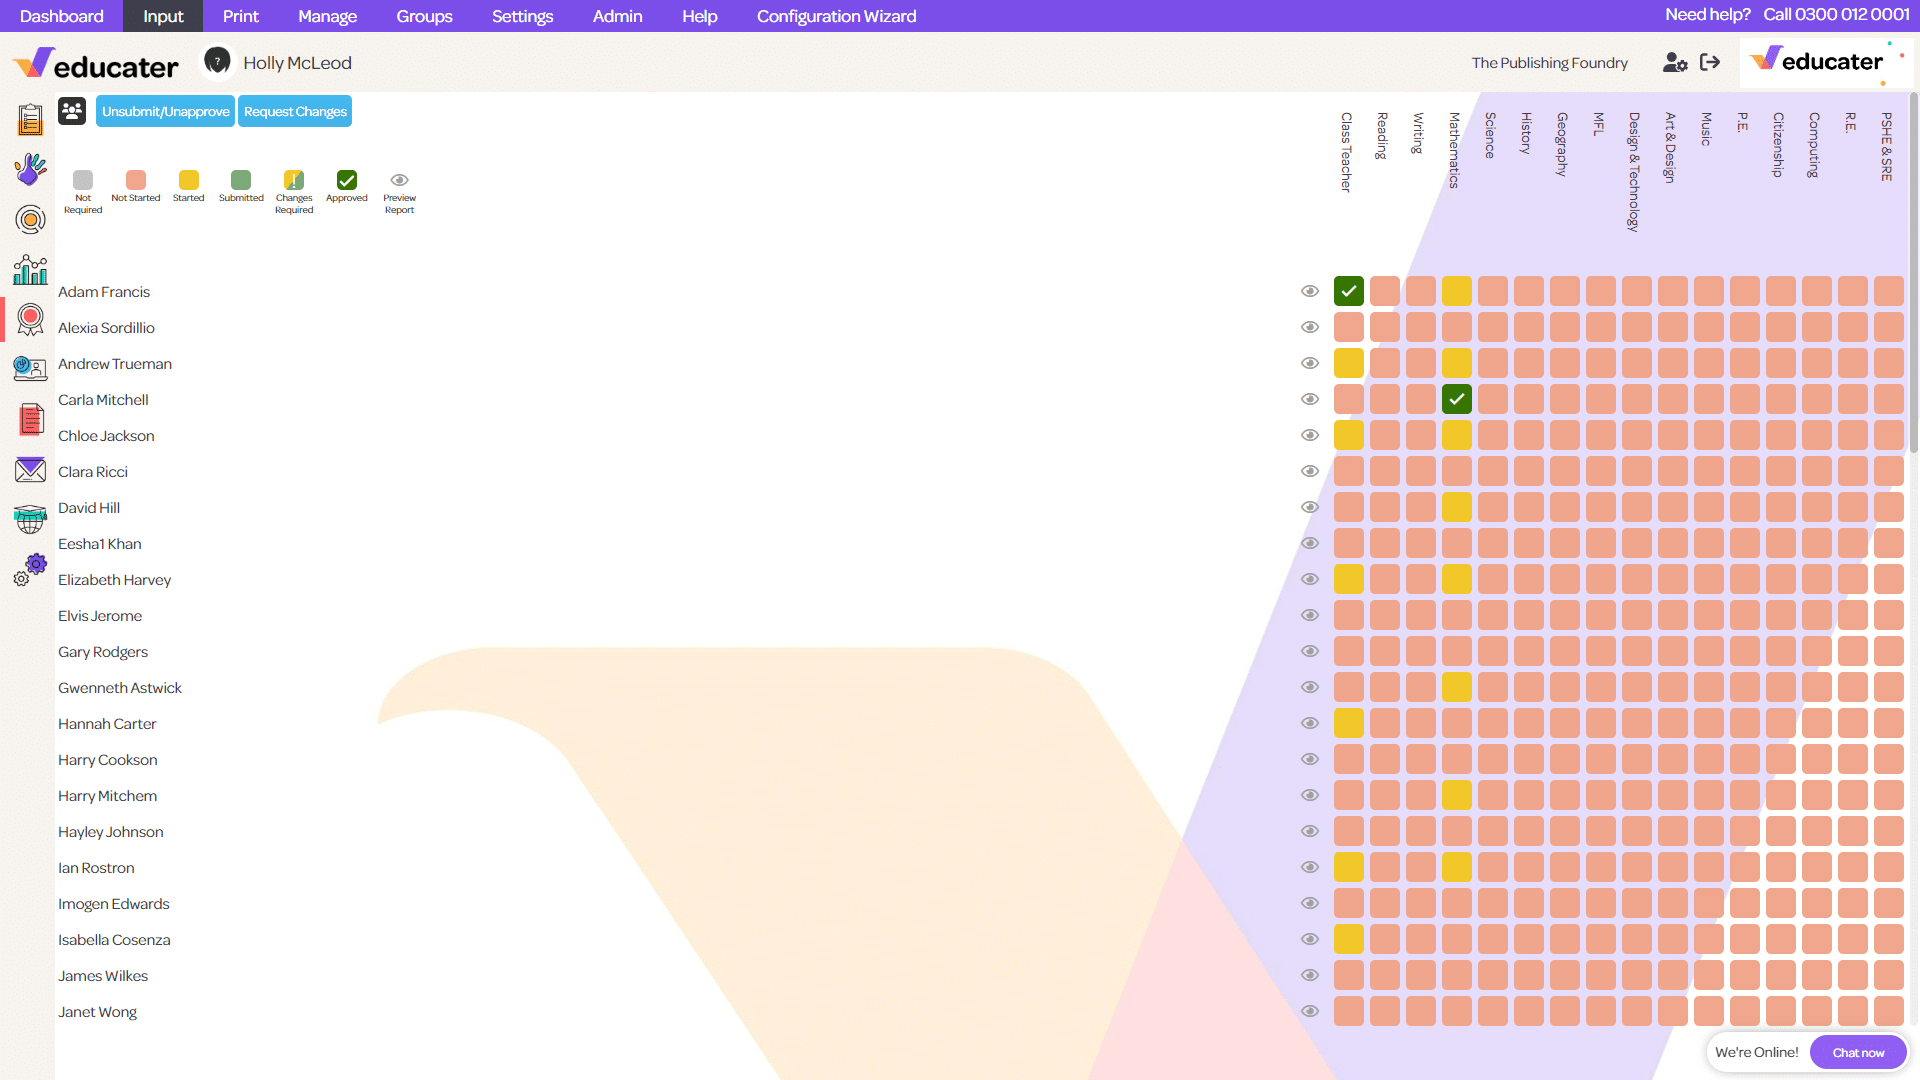The width and height of the screenshot is (1920, 1080).
Task: Click the Request Changes button
Action: point(295,111)
